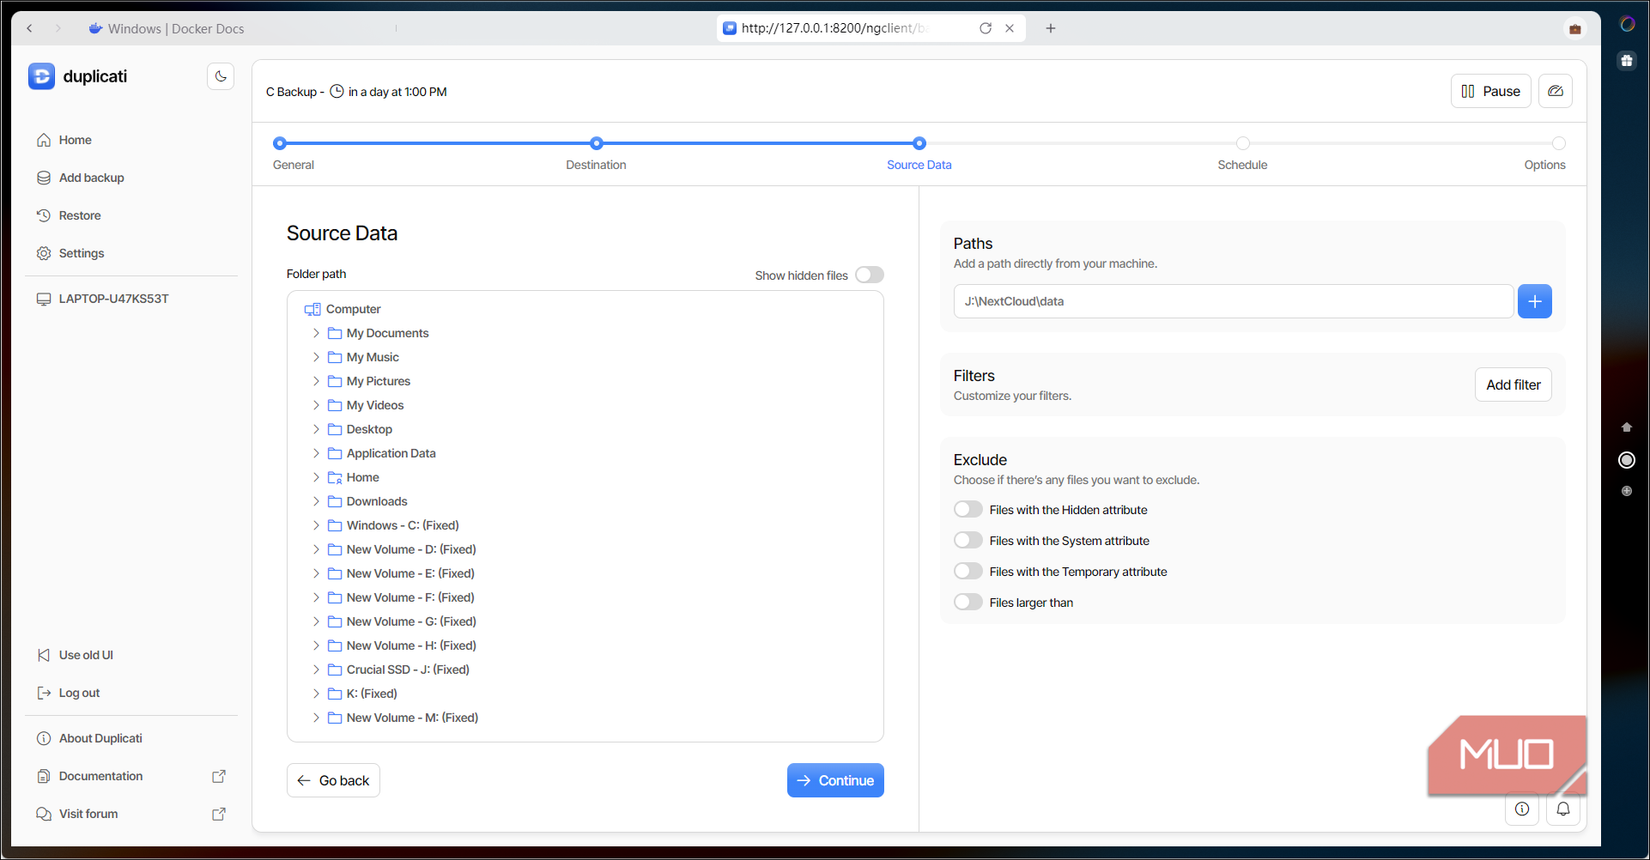Image resolution: width=1650 pixels, height=860 pixels.
Task: Expand New Volume - M: (Fixed) drive
Action: pyautogui.click(x=316, y=717)
